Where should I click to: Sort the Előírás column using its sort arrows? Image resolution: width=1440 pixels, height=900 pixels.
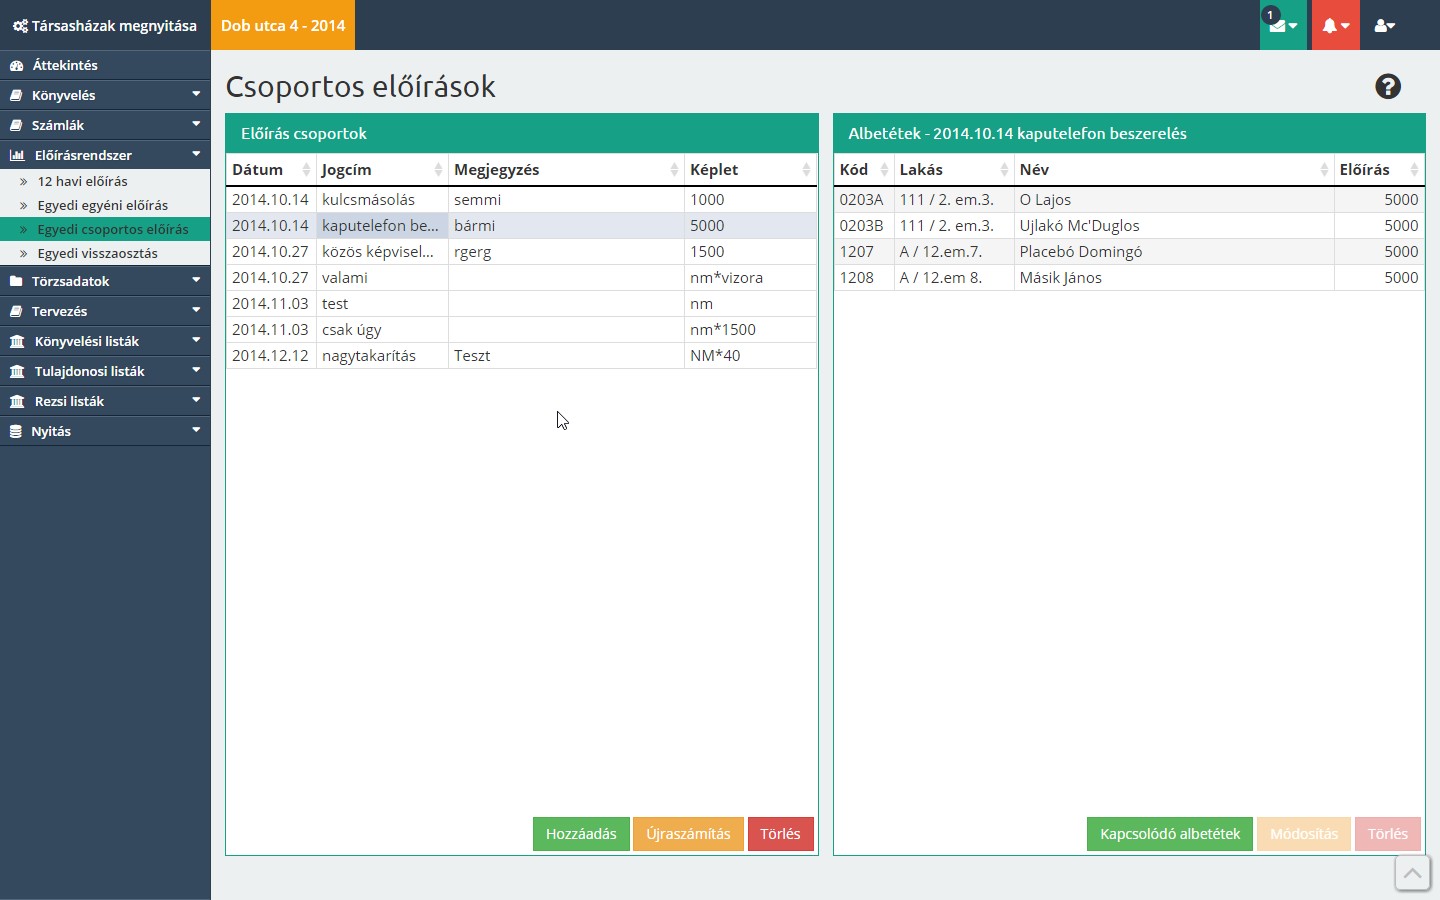pyautogui.click(x=1413, y=170)
